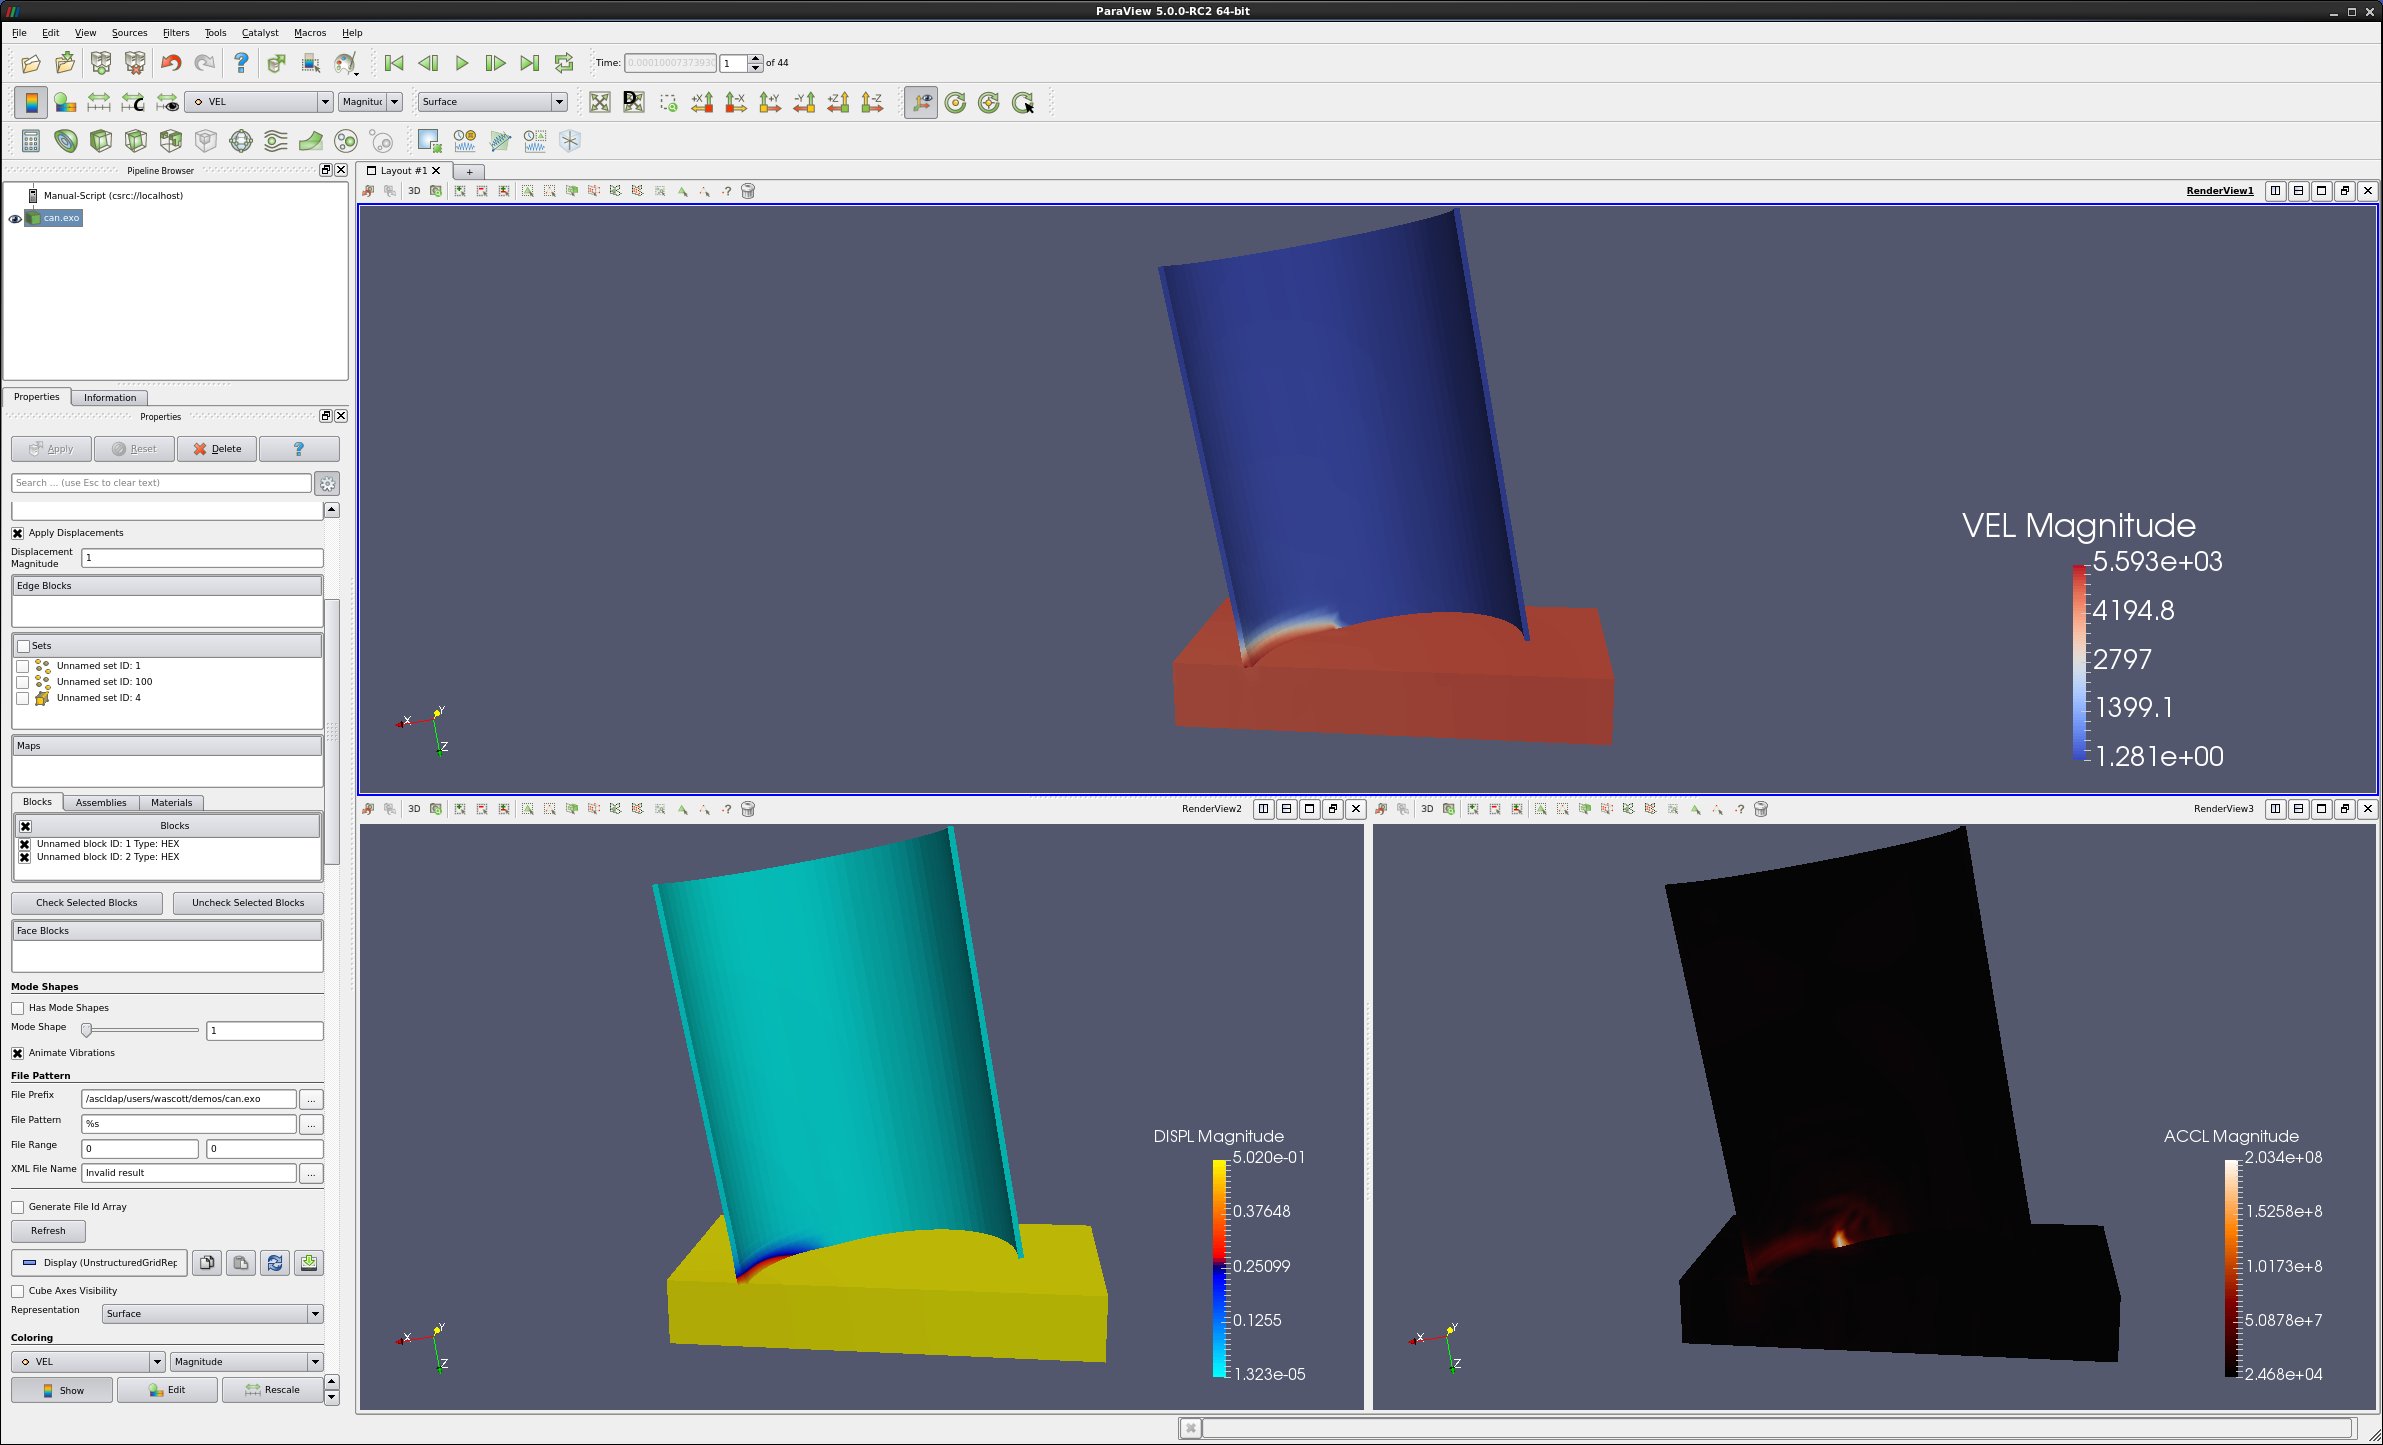Apply the Contour filter icon
Viewport: 2383px width, 1445px height.
pyautogui.click(x=66, y=141)
